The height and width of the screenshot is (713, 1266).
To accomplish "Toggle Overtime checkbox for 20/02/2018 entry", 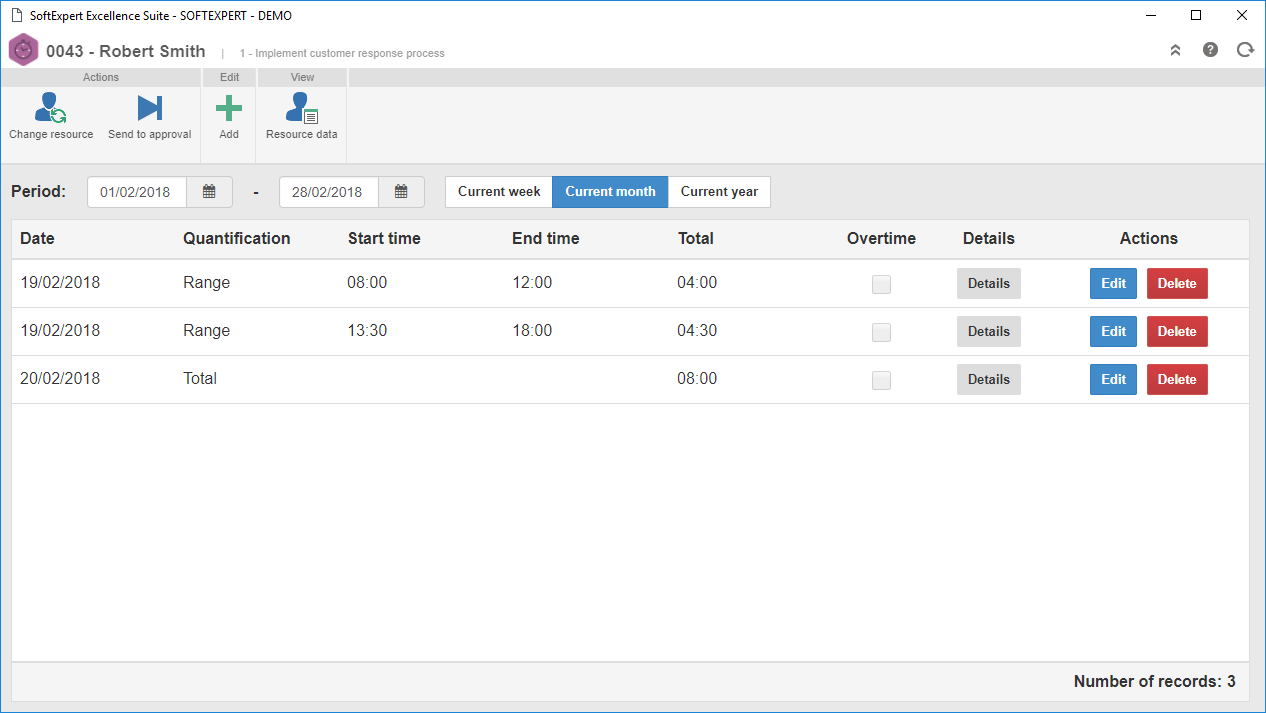I will click(x=881, y=380).
